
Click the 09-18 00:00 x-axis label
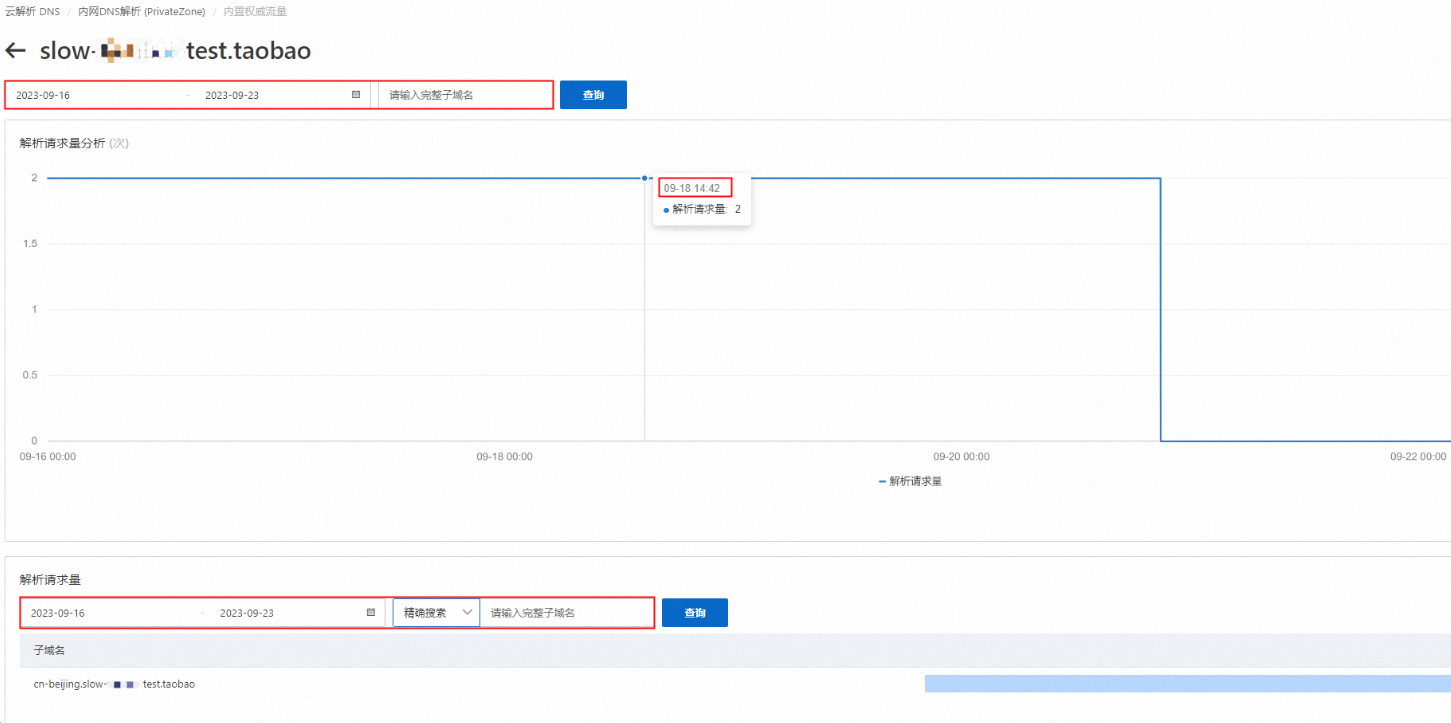coord(505,456)
